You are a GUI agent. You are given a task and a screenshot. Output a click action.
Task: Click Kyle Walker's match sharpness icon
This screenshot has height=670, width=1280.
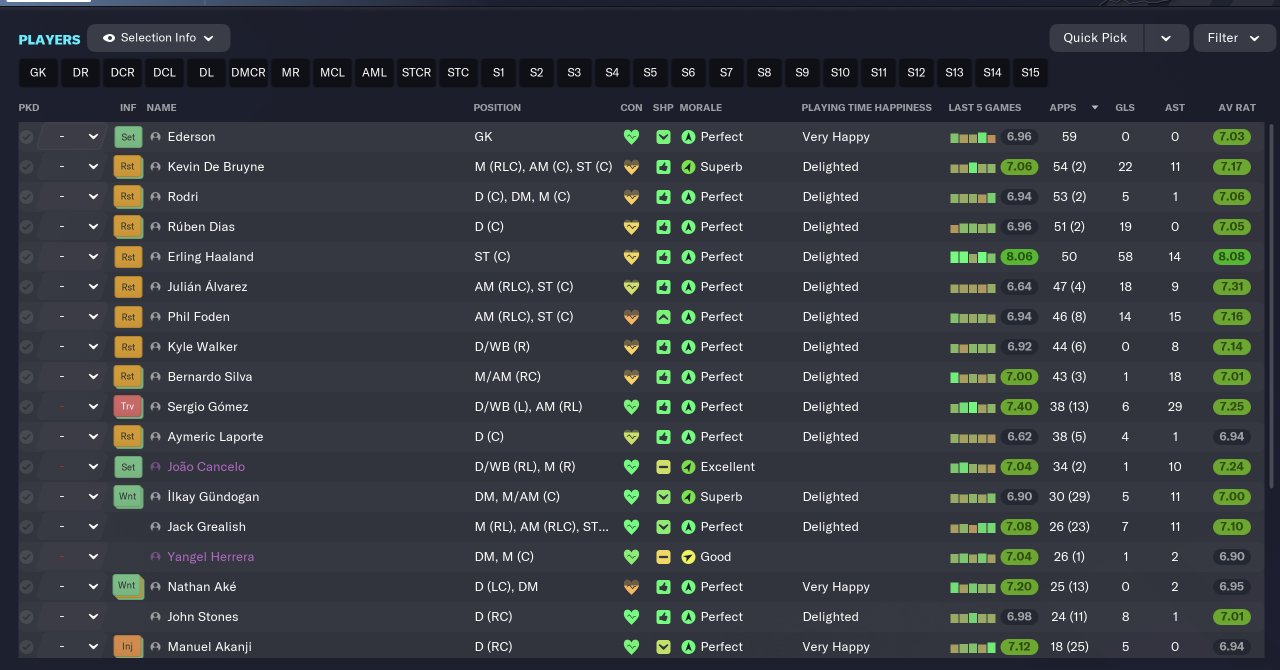click(663, 347)
